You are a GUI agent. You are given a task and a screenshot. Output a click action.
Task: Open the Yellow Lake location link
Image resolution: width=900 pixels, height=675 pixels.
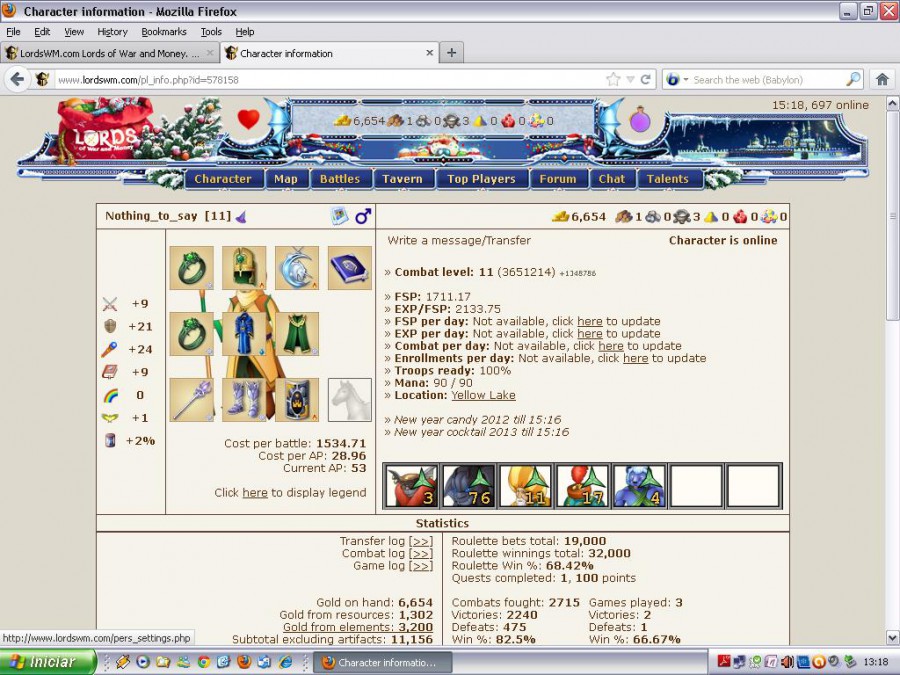[483, 395]
